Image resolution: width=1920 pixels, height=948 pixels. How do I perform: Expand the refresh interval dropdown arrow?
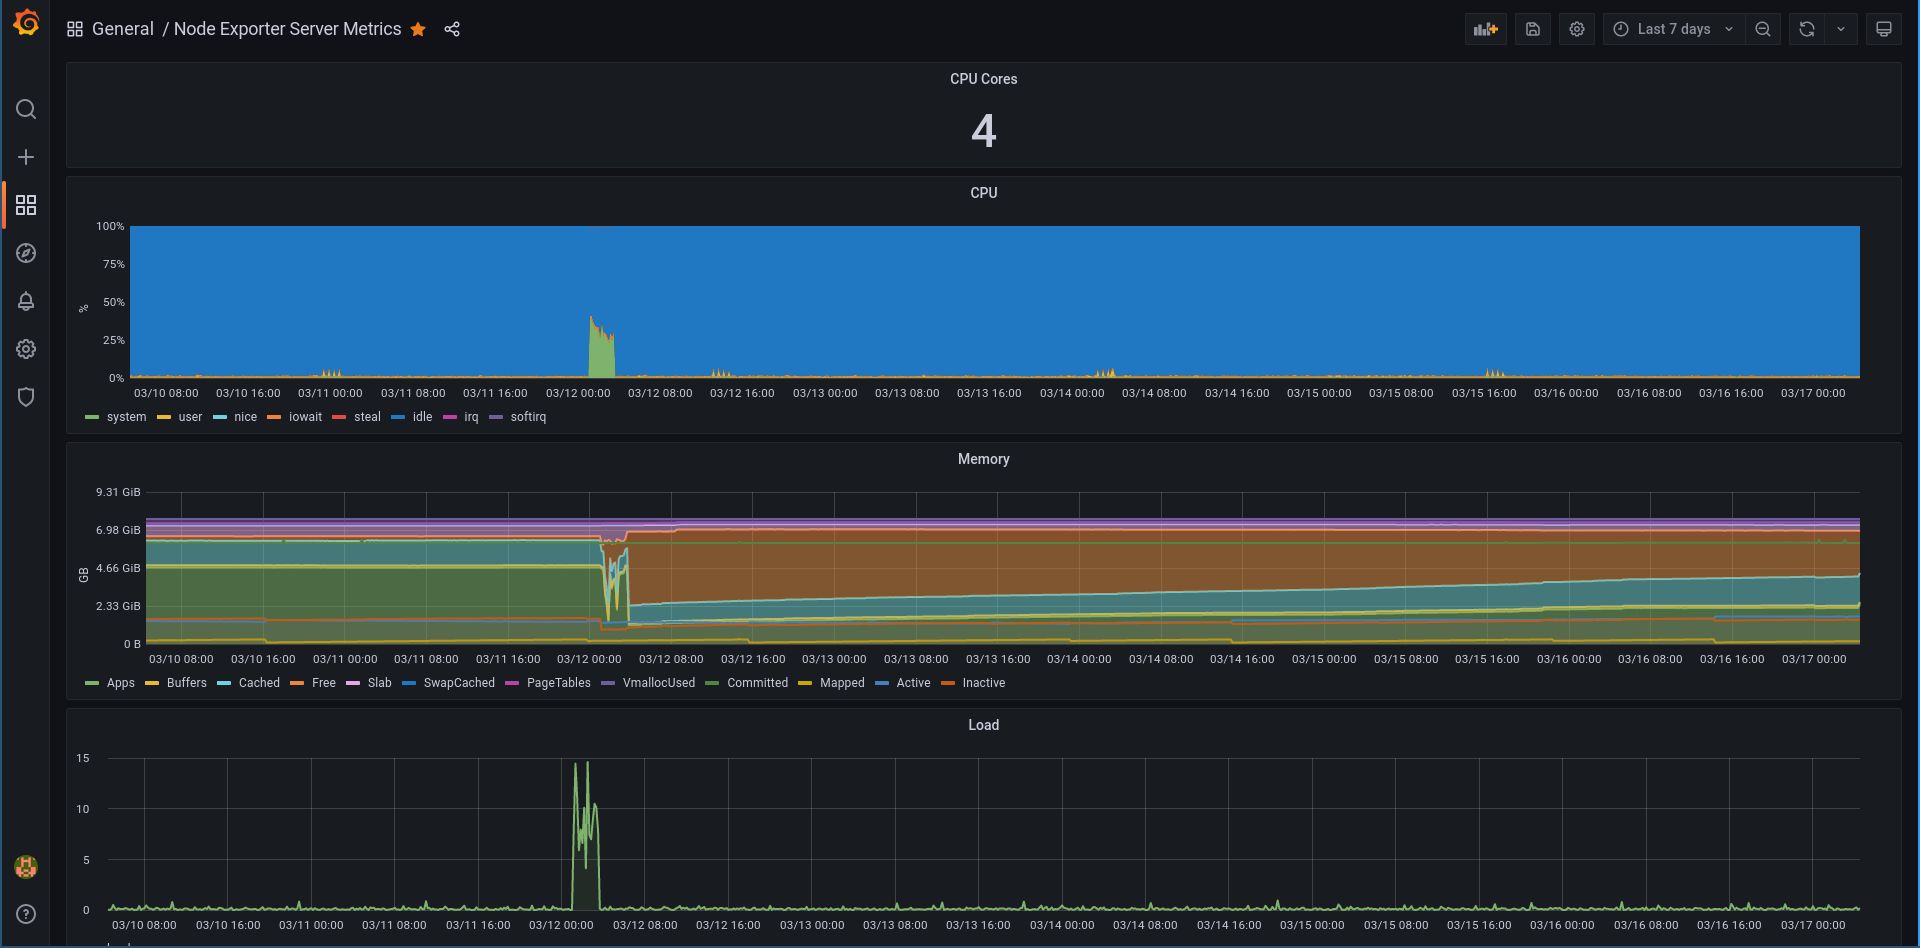pos(1841,29)
